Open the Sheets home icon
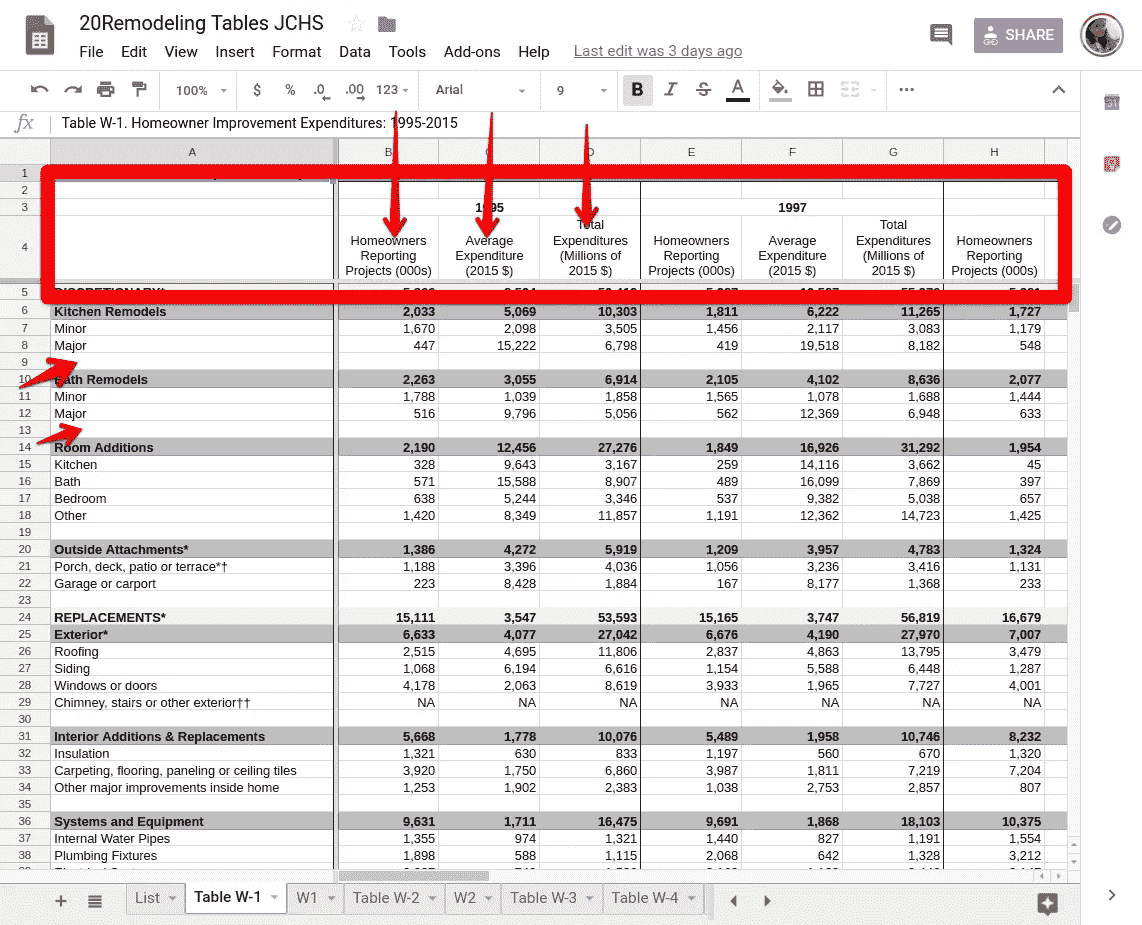This screenshot has width=1142, height=925. pyautogui.click(x=40, y=35)
